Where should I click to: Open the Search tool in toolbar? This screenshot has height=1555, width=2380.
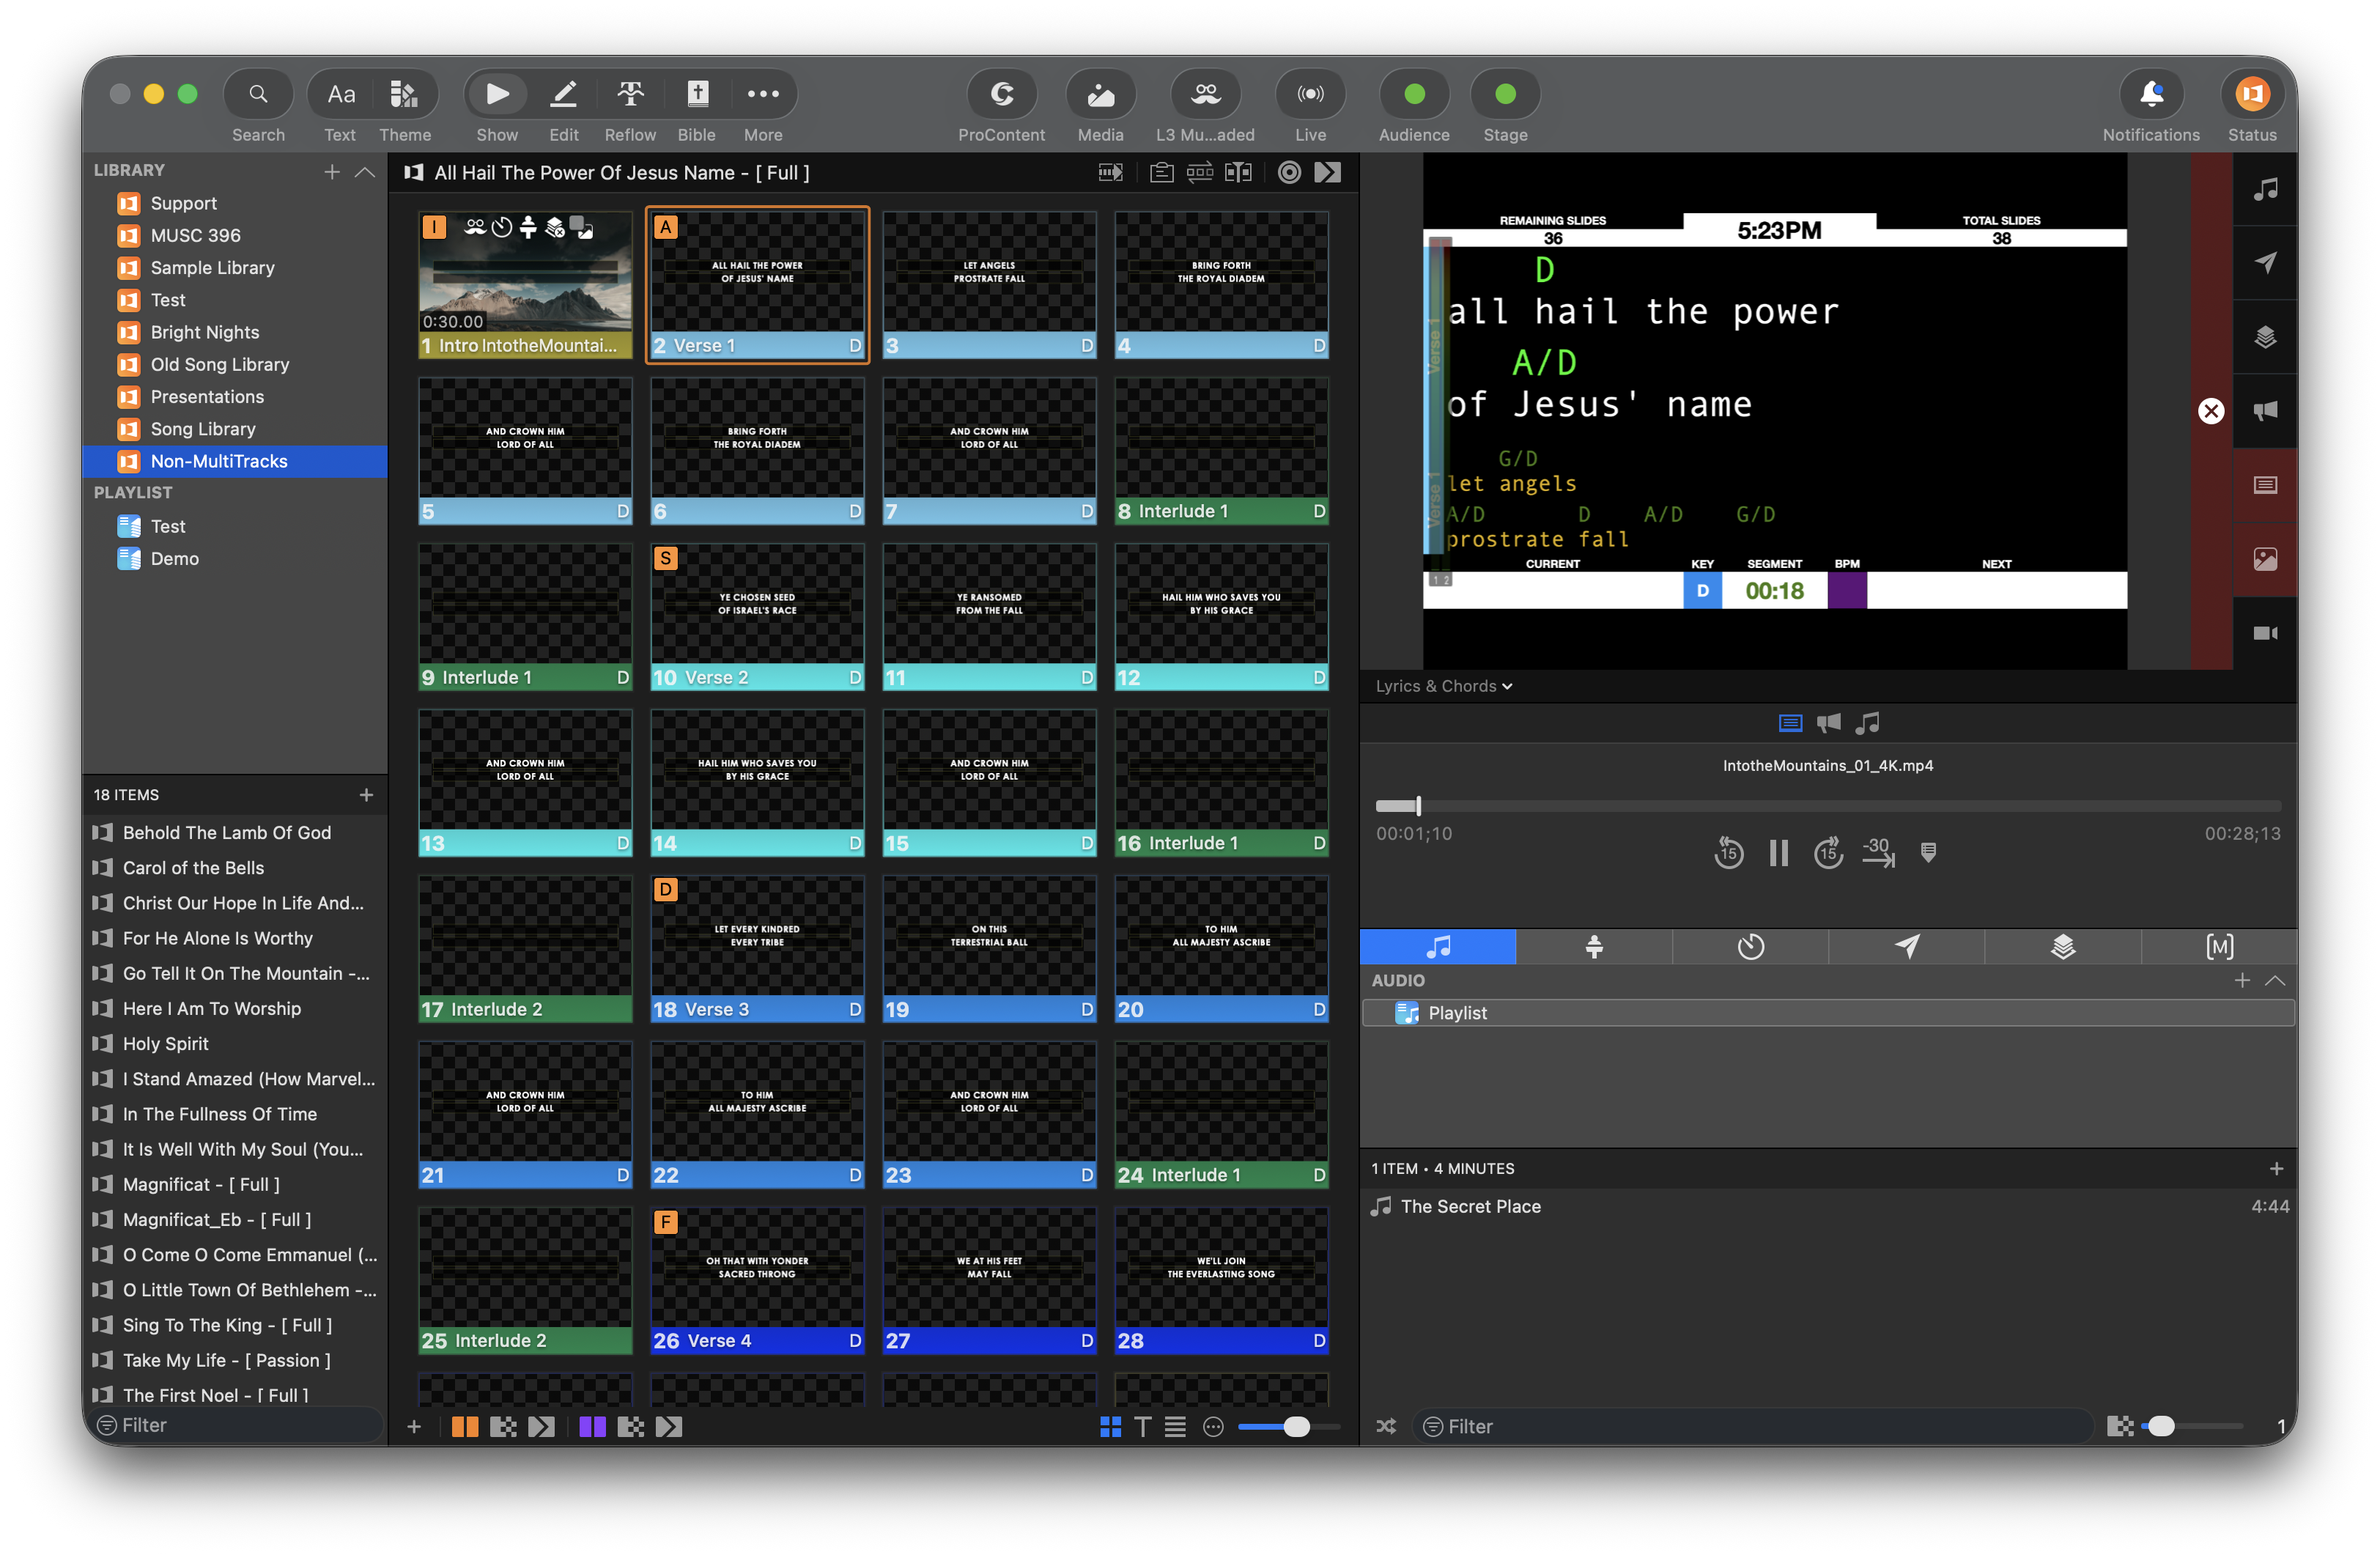[x=258, y=94]
